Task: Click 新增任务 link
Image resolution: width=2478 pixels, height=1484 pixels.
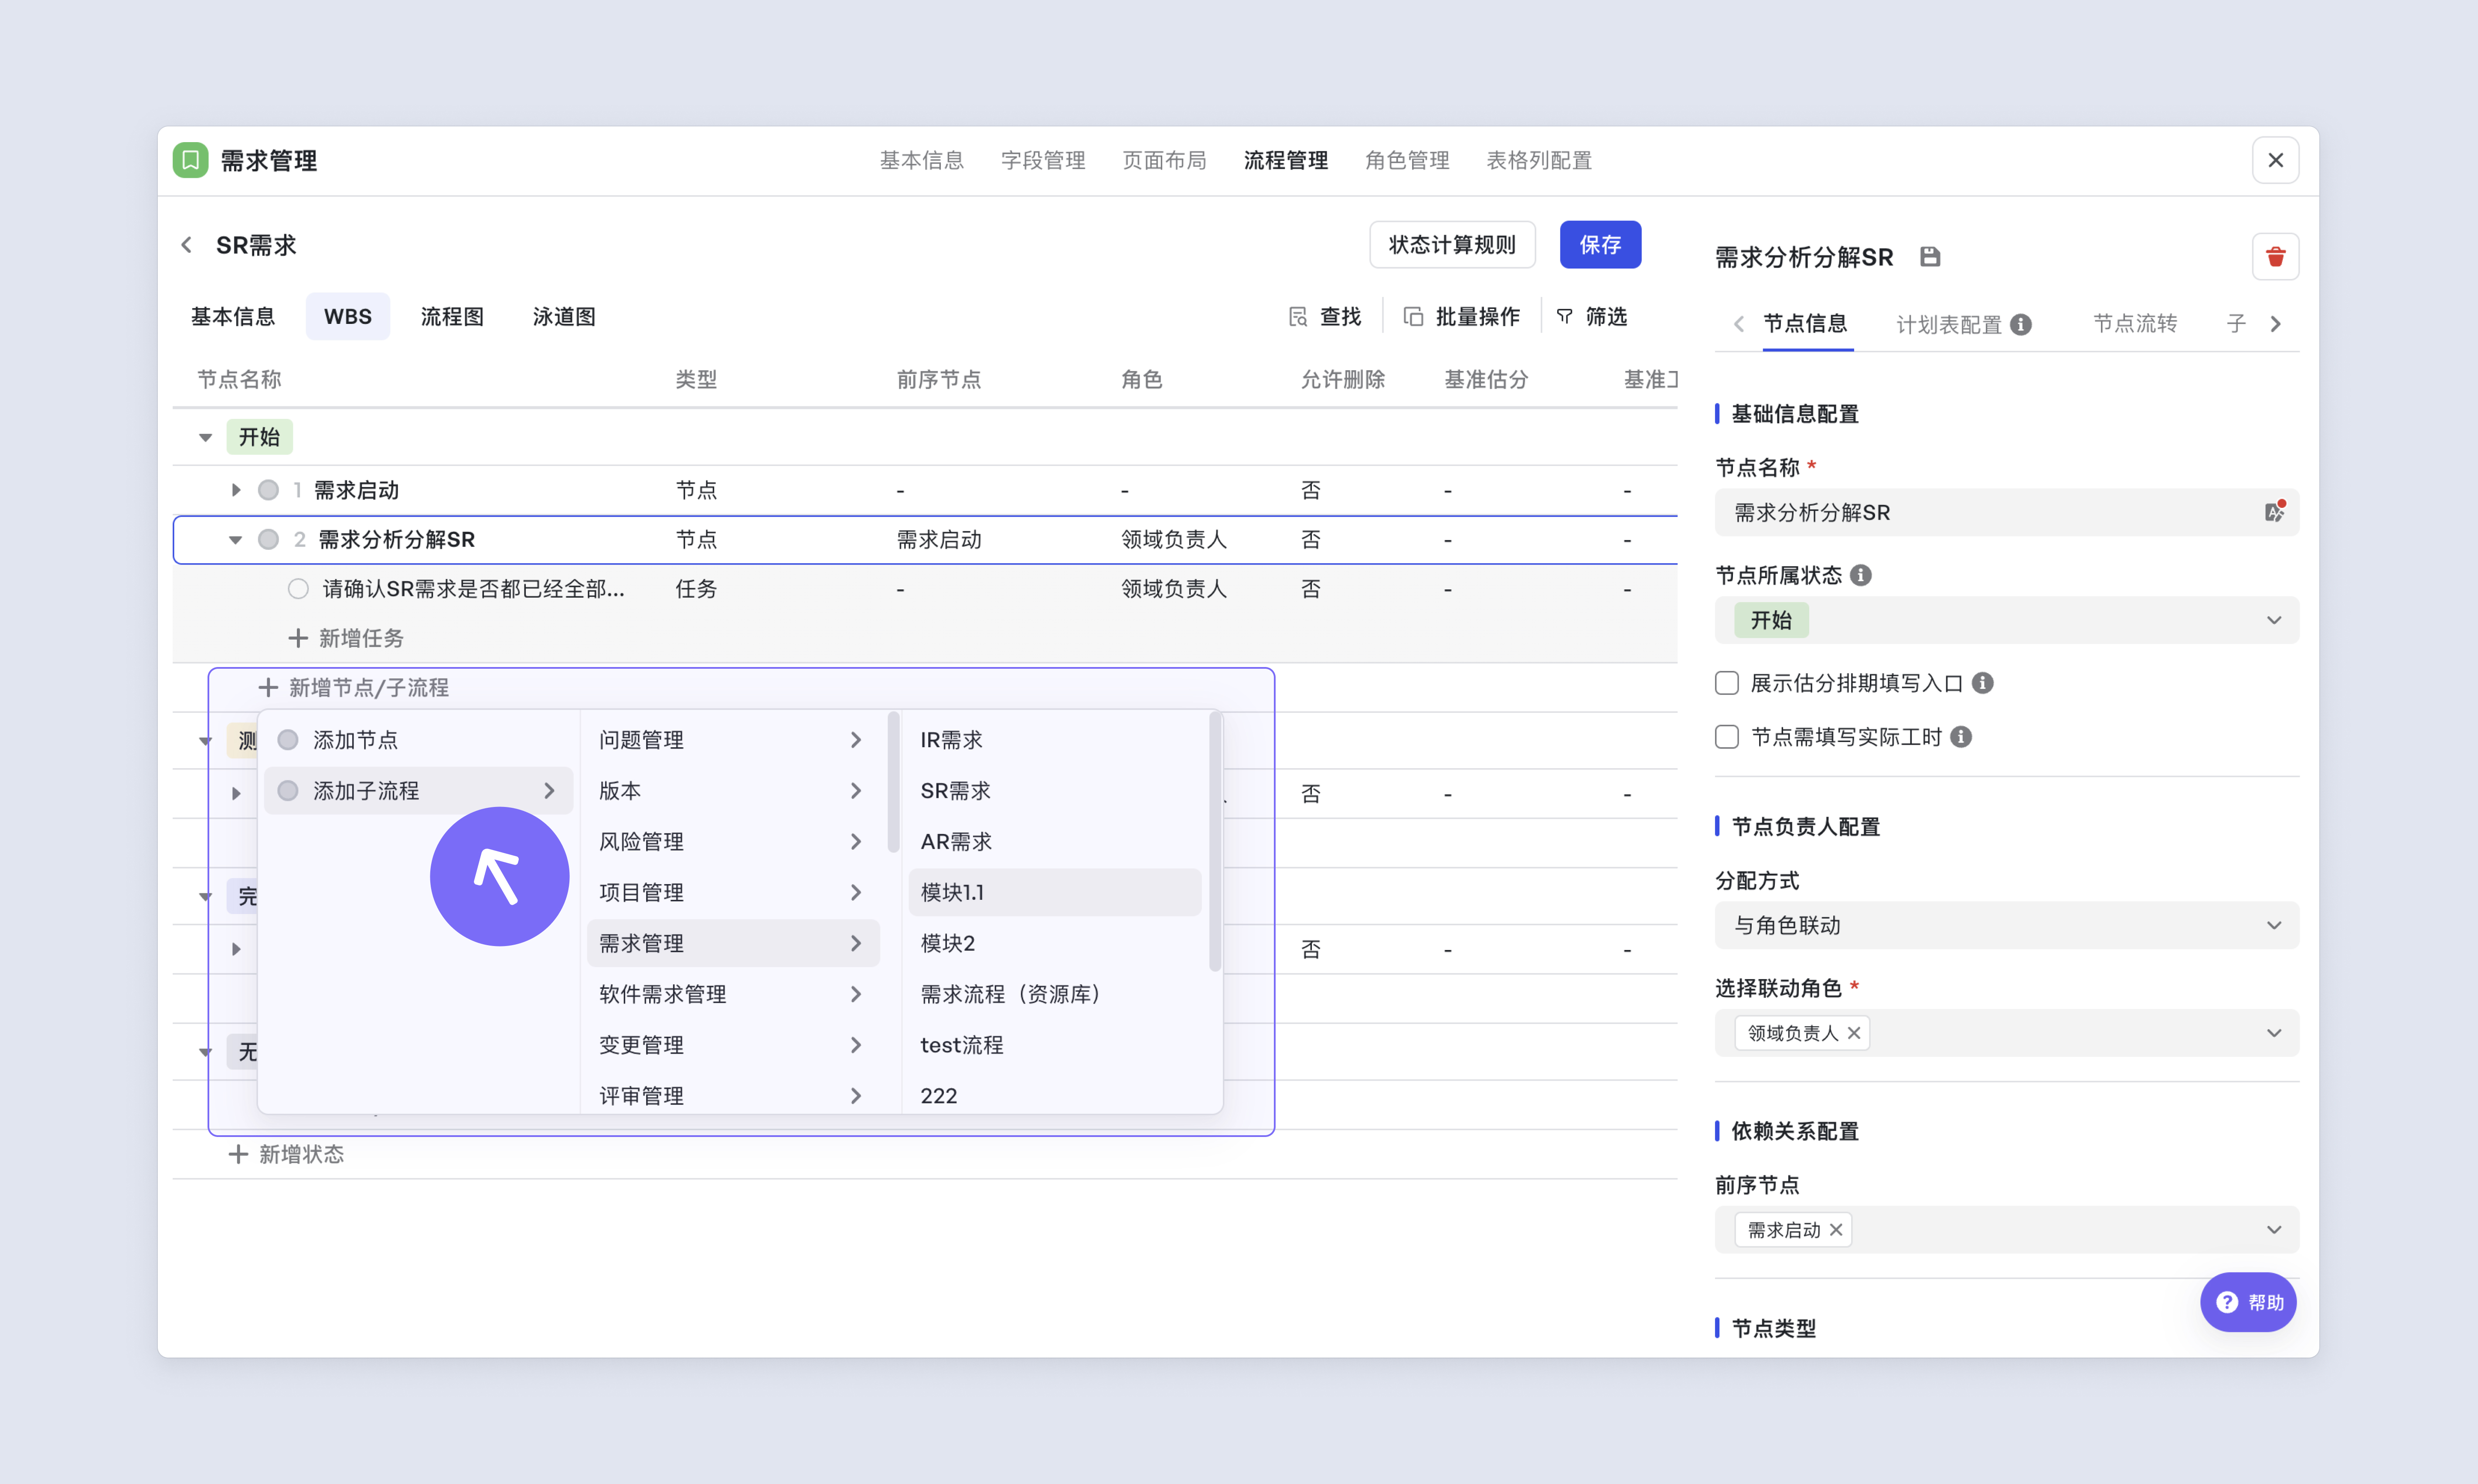Action: (x=361, y=638)
